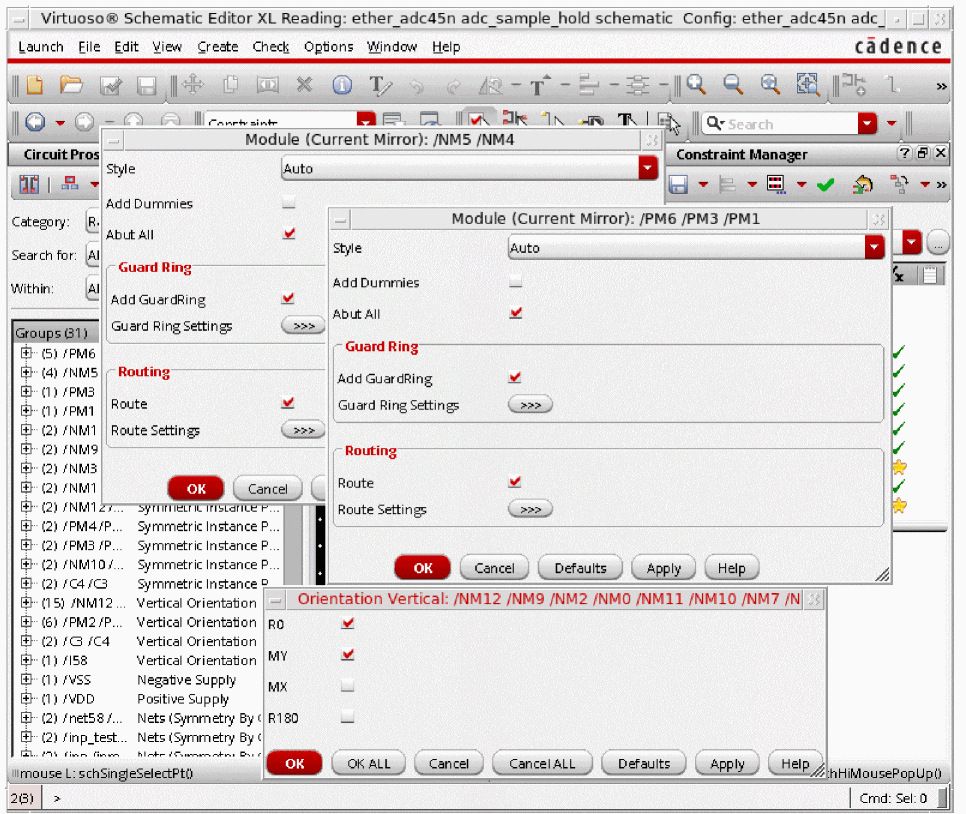
Task: Click OK ALL in Orientation Vertical dialog
Action: (368, 763)
